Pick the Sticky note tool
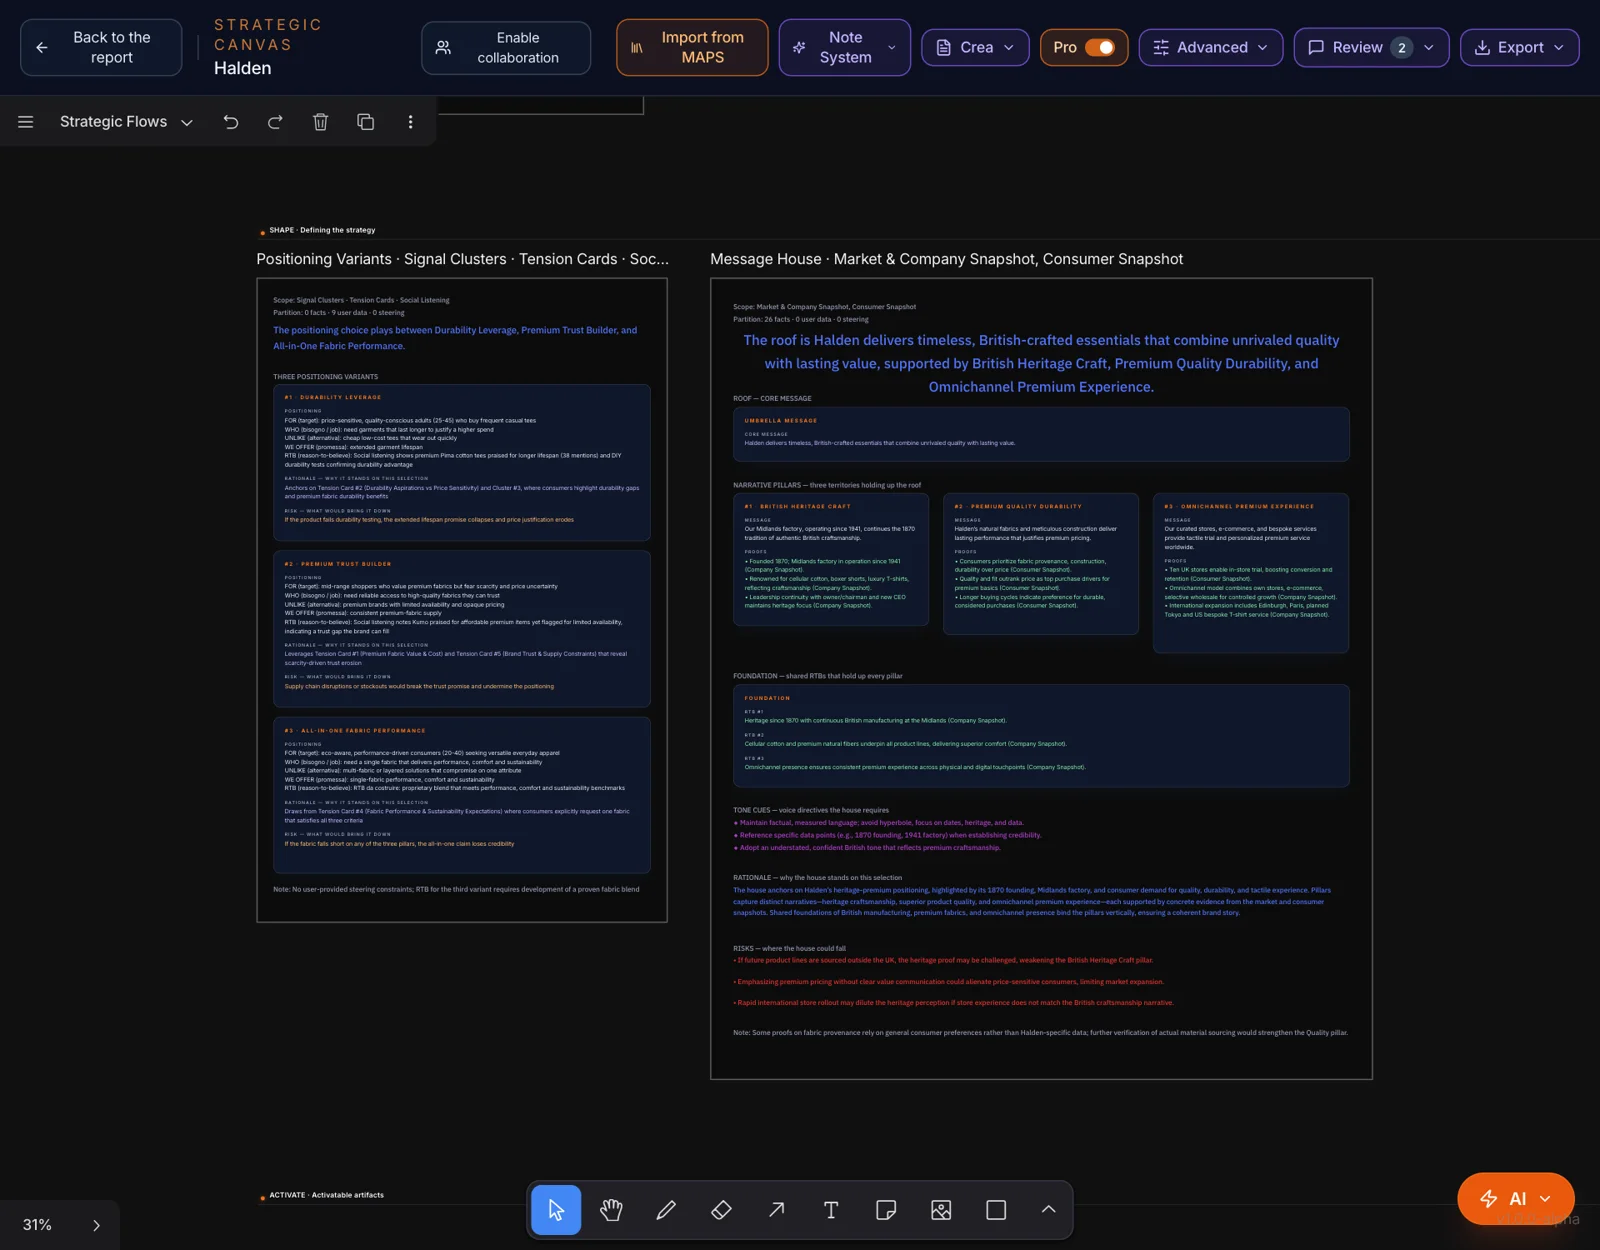 coord(886,1210)
